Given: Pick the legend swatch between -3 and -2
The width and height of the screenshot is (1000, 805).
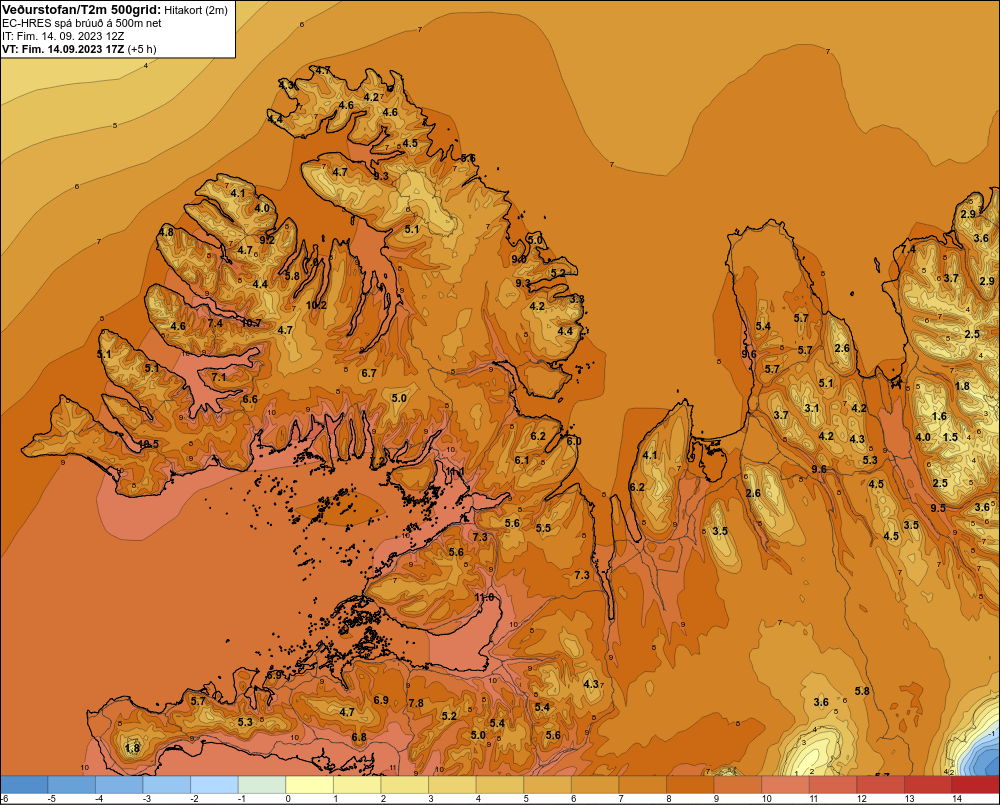Looking at the screenshot, I should point(167,784).
